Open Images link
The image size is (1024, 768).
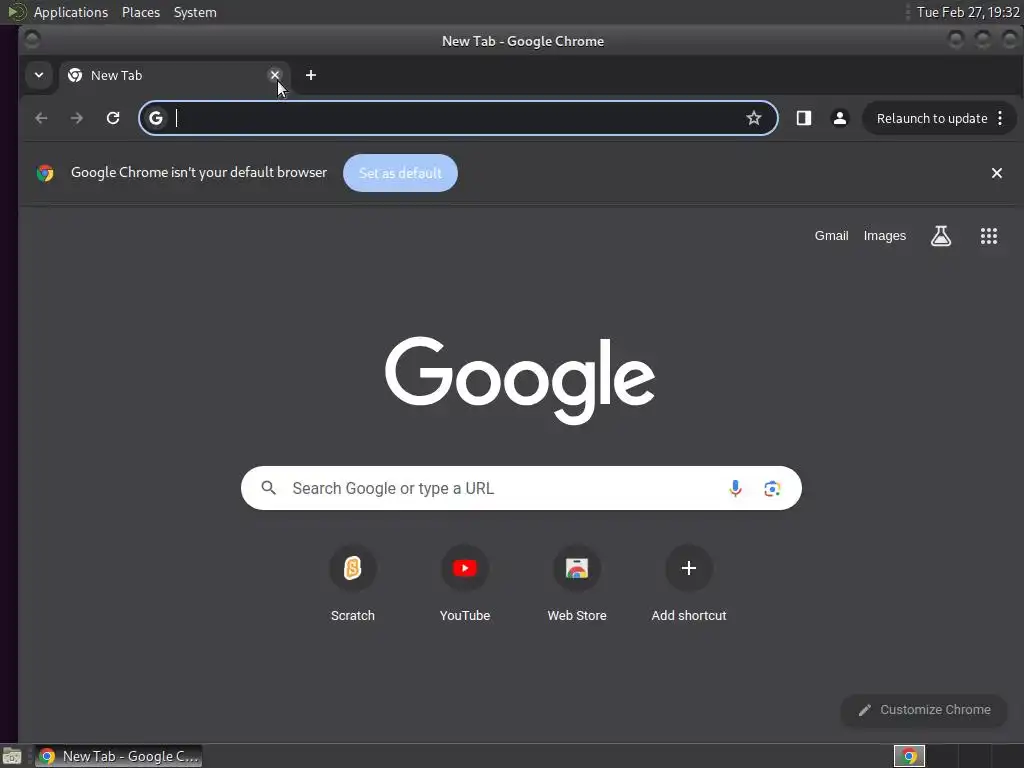885,236
